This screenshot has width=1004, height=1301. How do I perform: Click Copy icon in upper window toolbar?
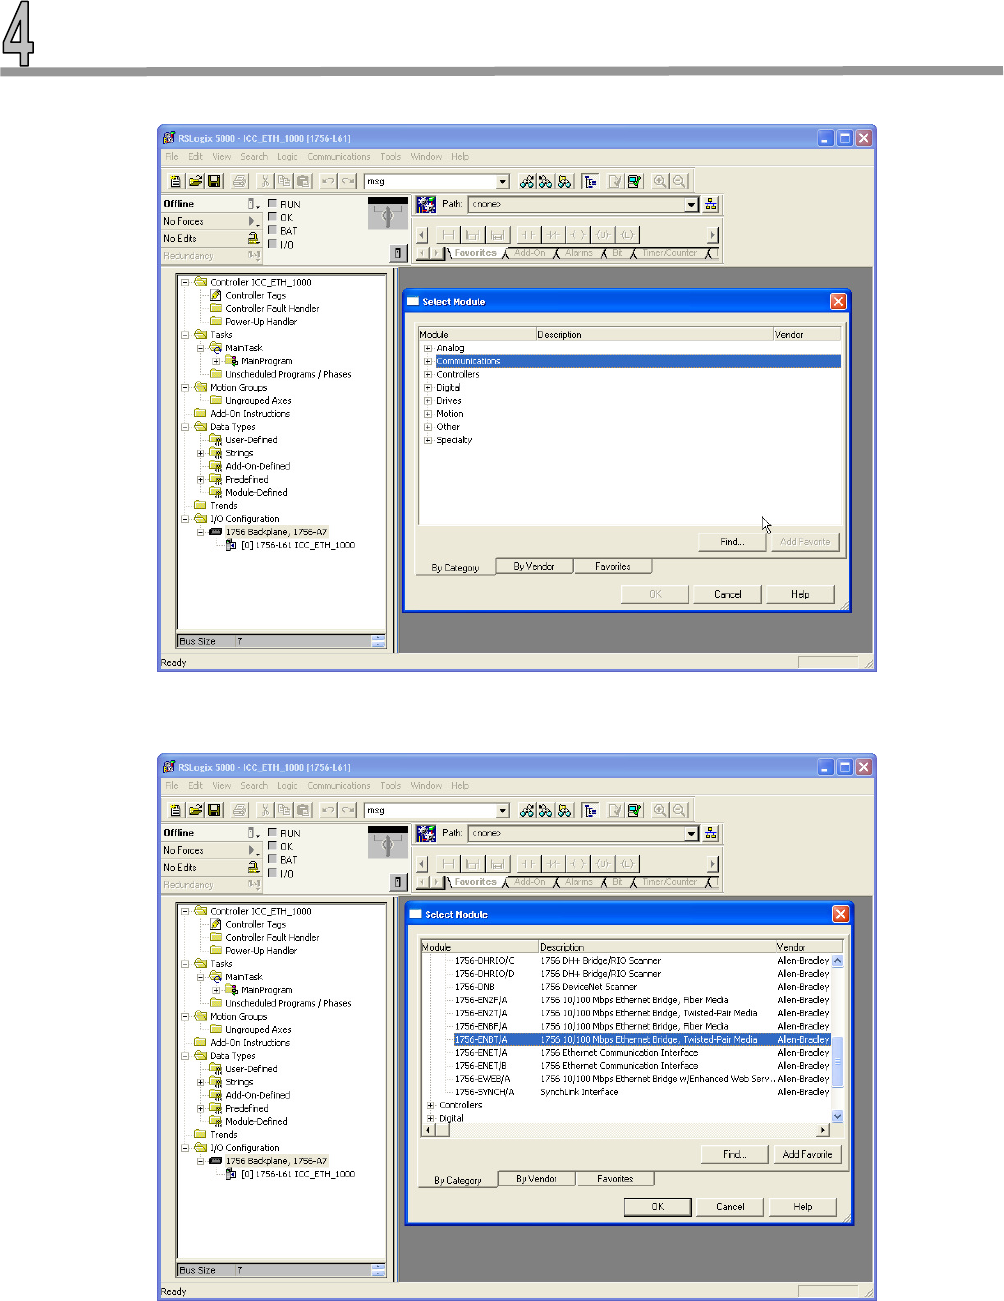click(x=284, y=181)
